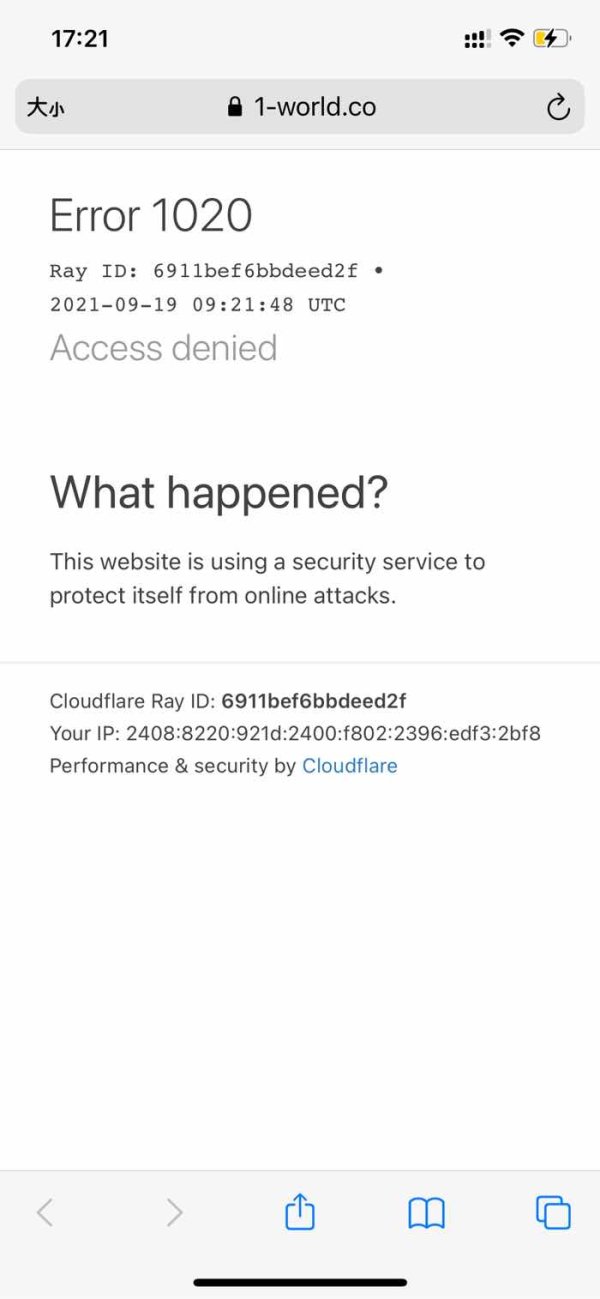Tap the battery charging indicator
Viewport: 600px width, 1299px height.
(551, 39)
